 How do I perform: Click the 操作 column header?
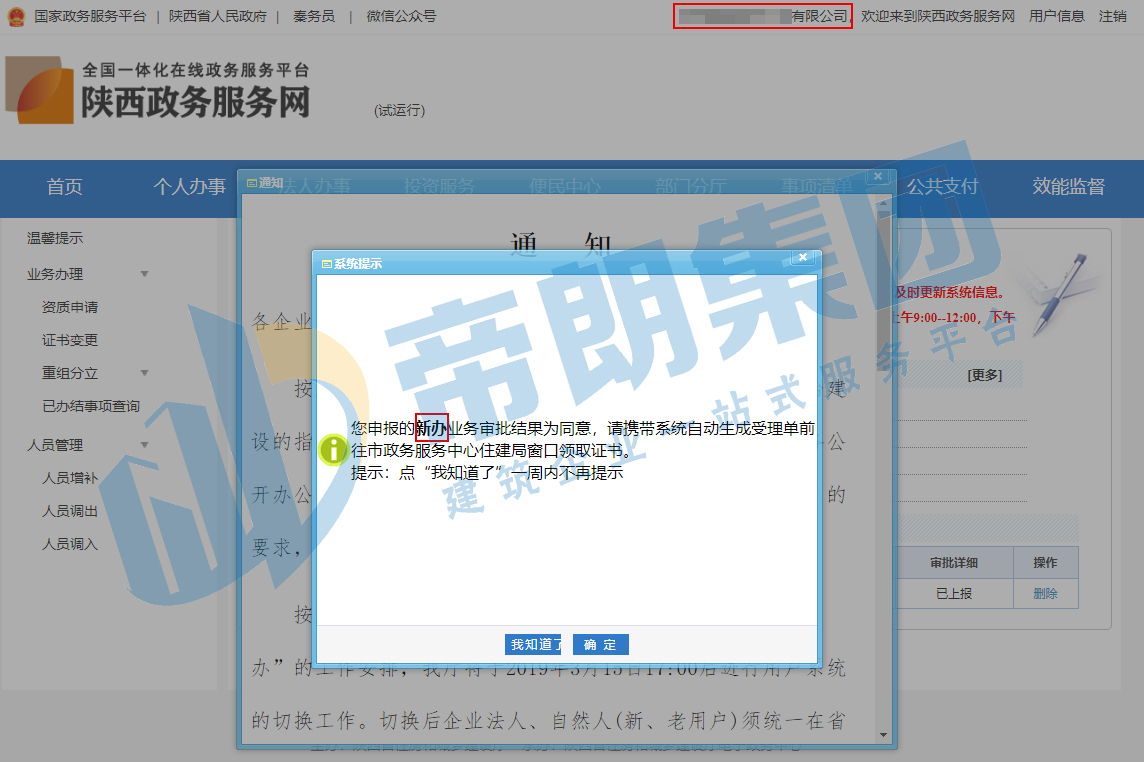[1046, 563]
